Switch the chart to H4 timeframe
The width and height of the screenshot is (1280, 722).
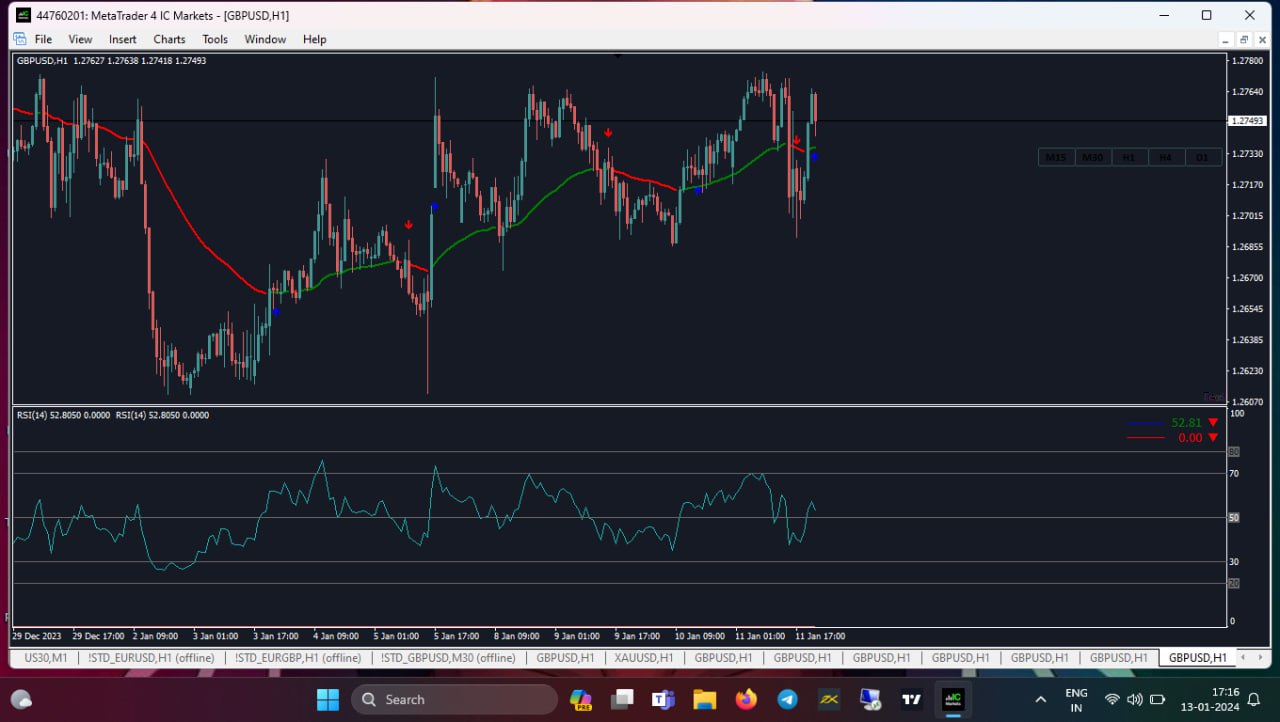point(1166,157)
